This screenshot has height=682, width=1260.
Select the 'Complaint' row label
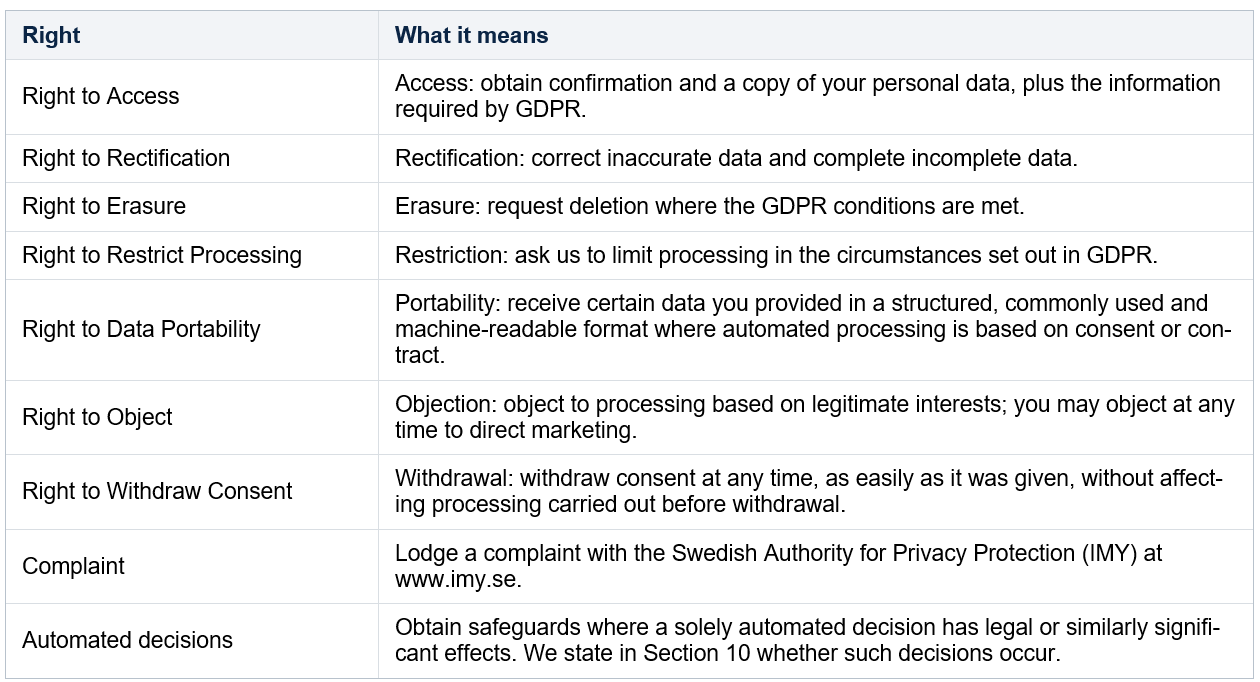click(x=73, y=566)
